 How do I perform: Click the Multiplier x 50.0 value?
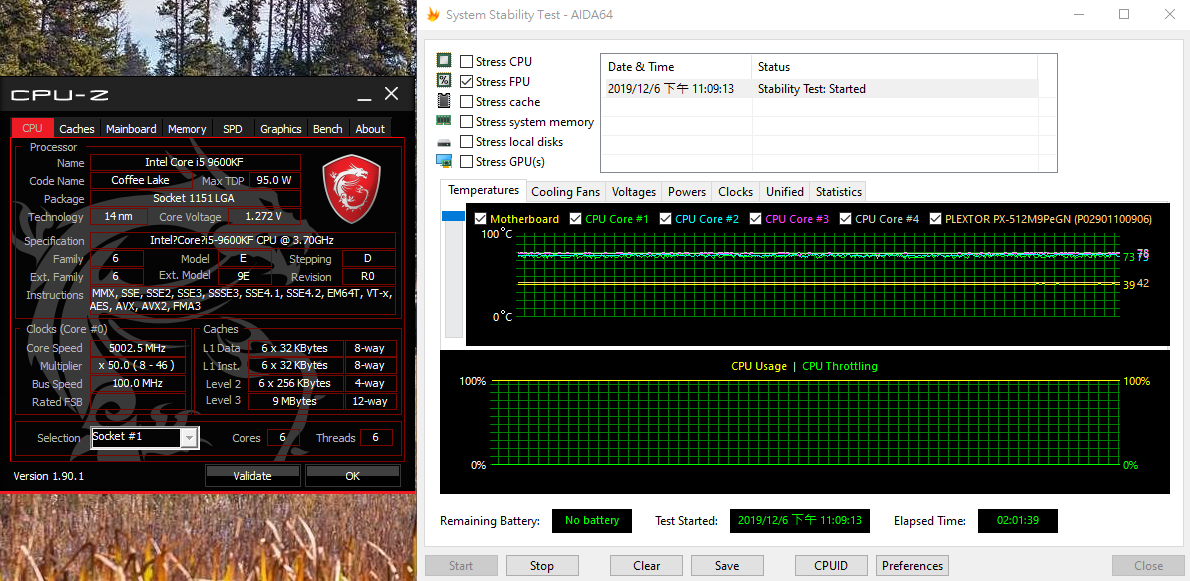(137, 366)
